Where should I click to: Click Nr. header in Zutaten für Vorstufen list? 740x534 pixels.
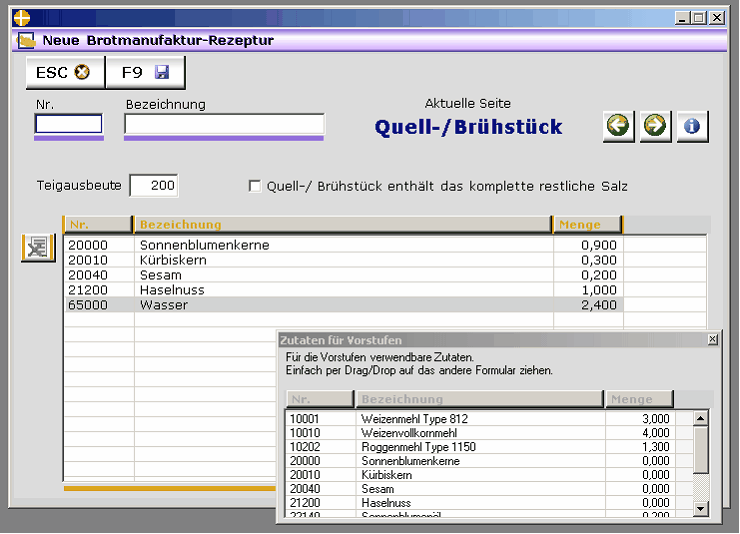coord(320,399)
